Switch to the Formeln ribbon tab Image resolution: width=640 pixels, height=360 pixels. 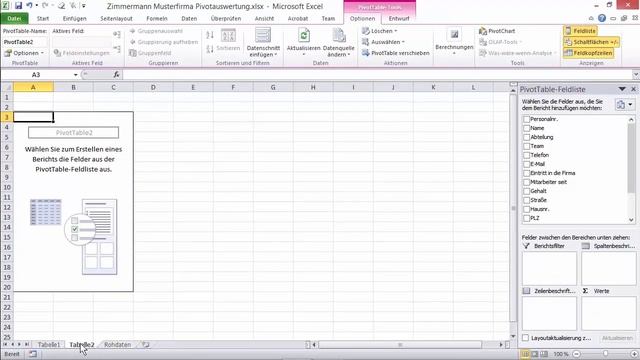(x=157, y=18)
